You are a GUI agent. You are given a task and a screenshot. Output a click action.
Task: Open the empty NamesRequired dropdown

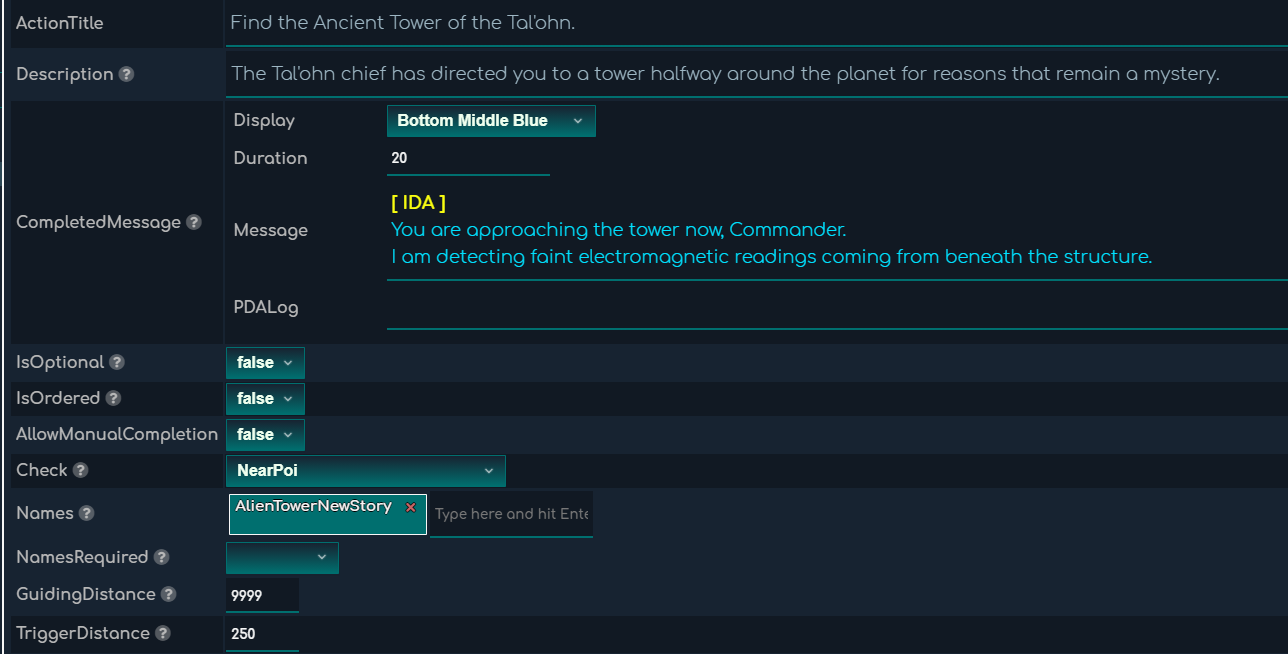(x=282, y=558)
